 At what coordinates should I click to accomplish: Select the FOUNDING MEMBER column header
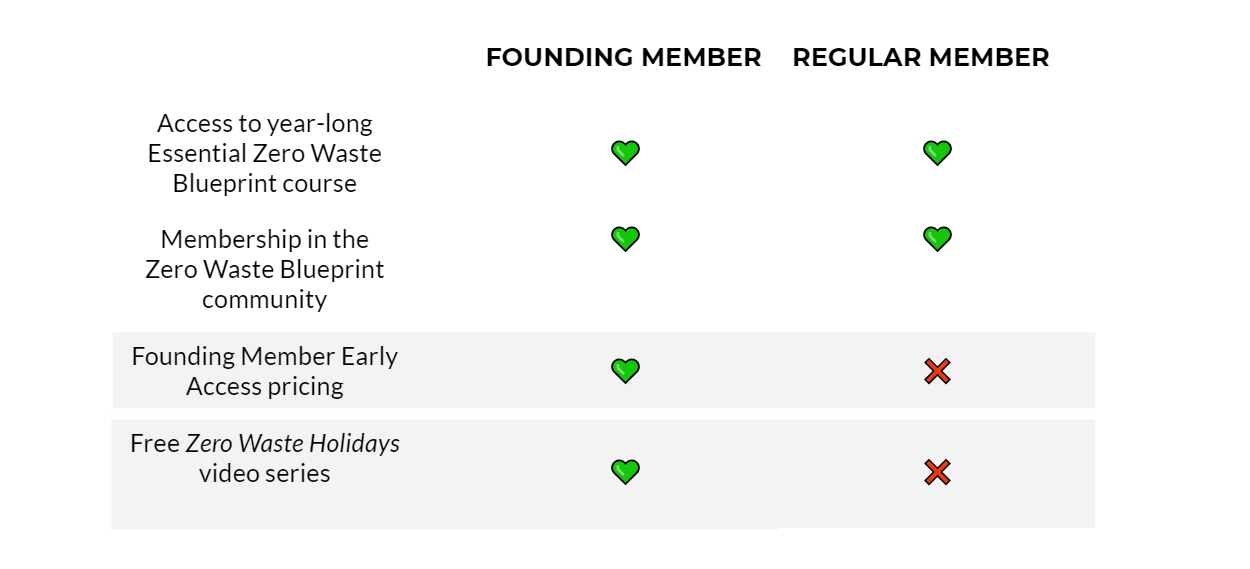coord(624,58)
